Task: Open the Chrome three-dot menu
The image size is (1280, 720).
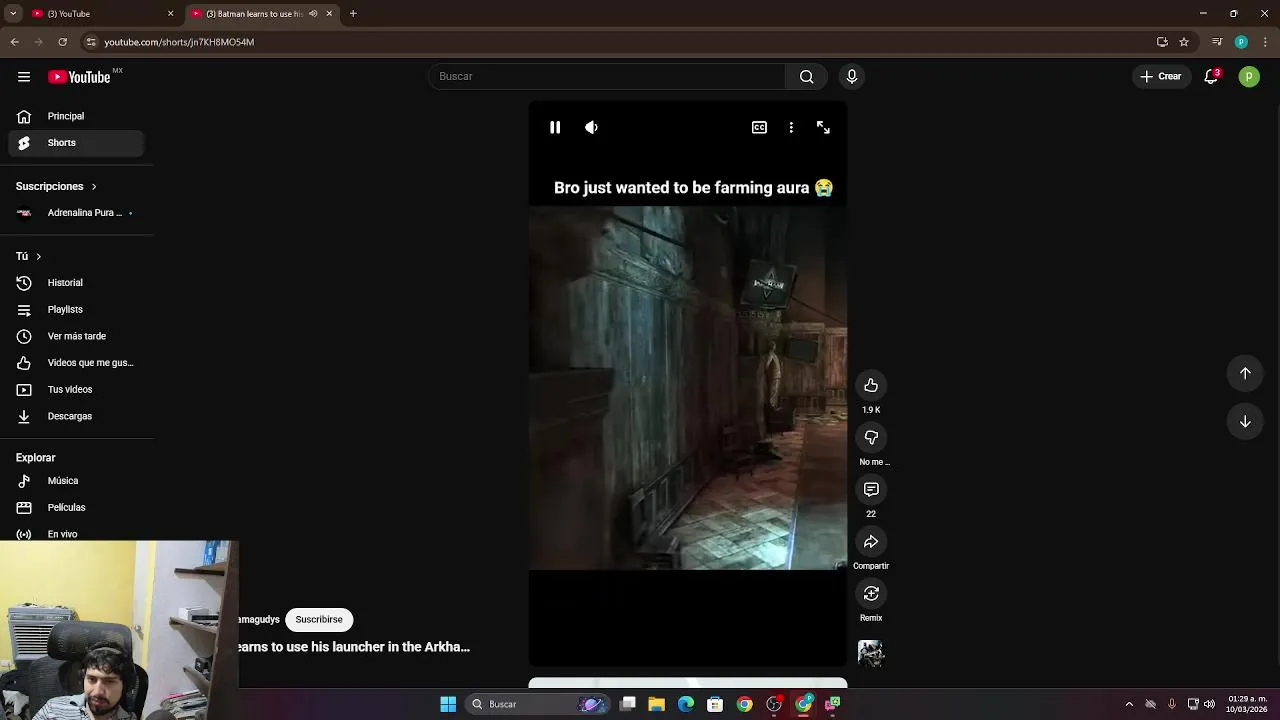Action: tap(1266, 42)
